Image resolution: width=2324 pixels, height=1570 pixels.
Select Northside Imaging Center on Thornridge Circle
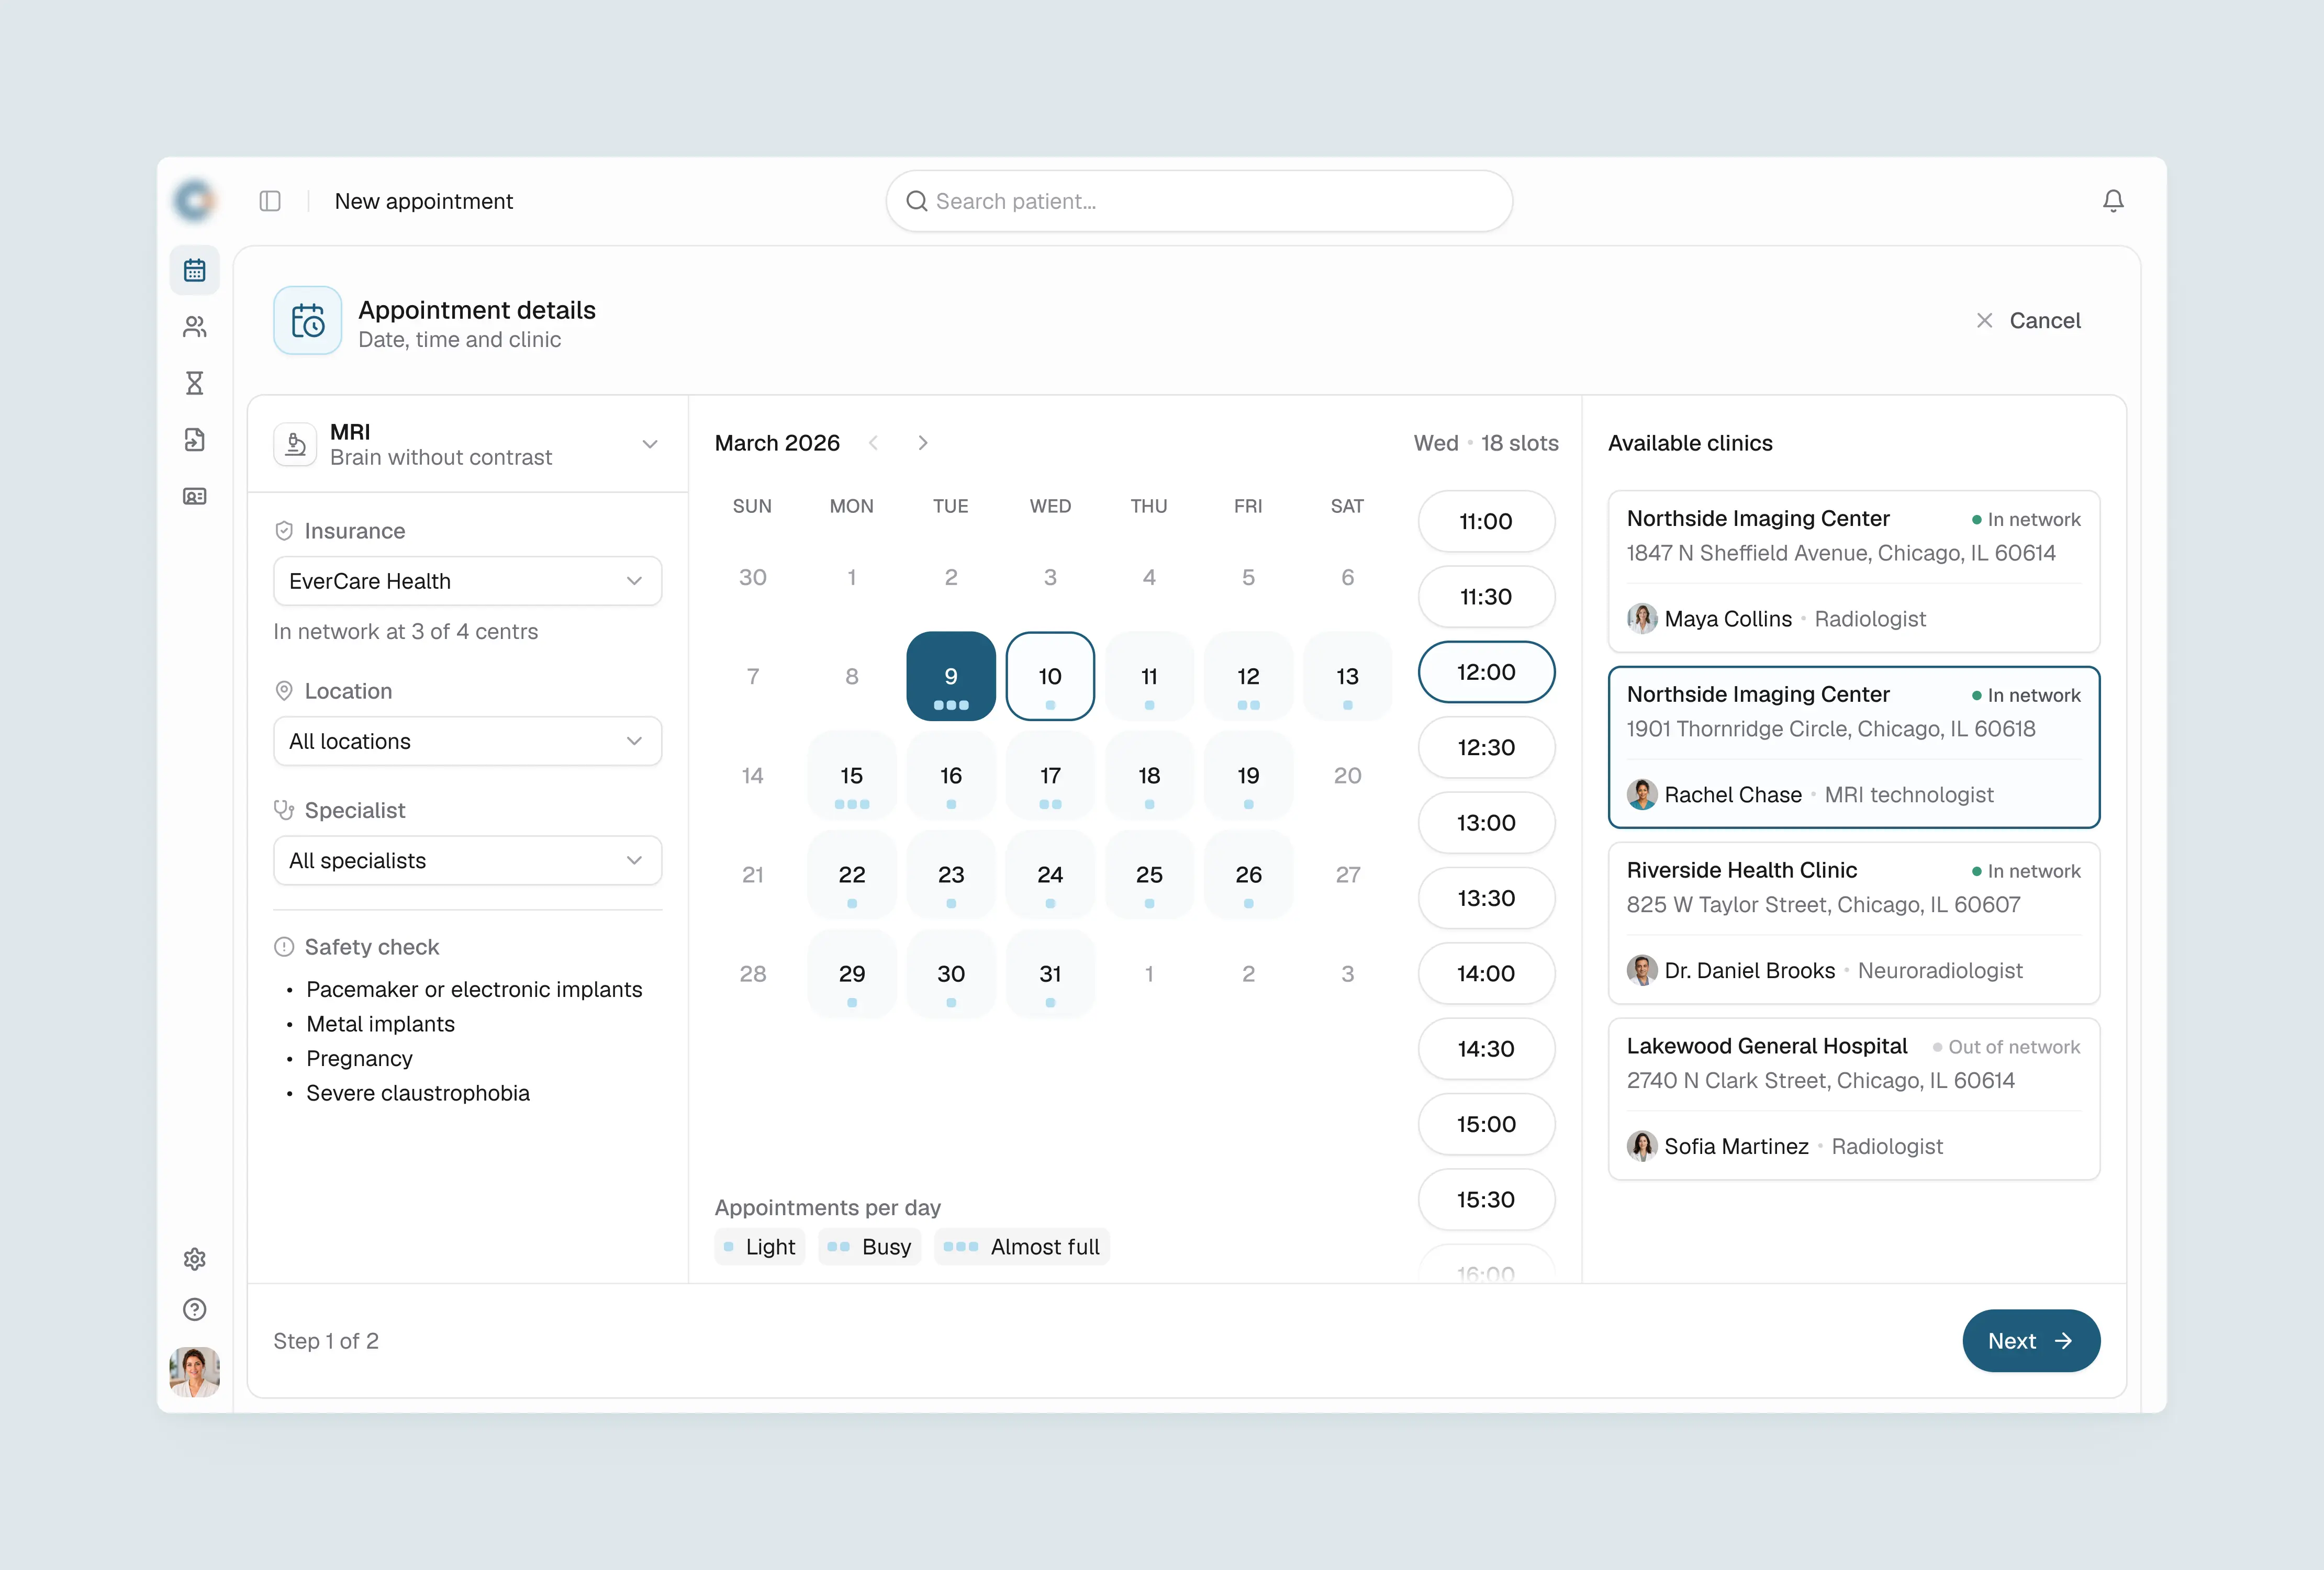point(1854,747)
